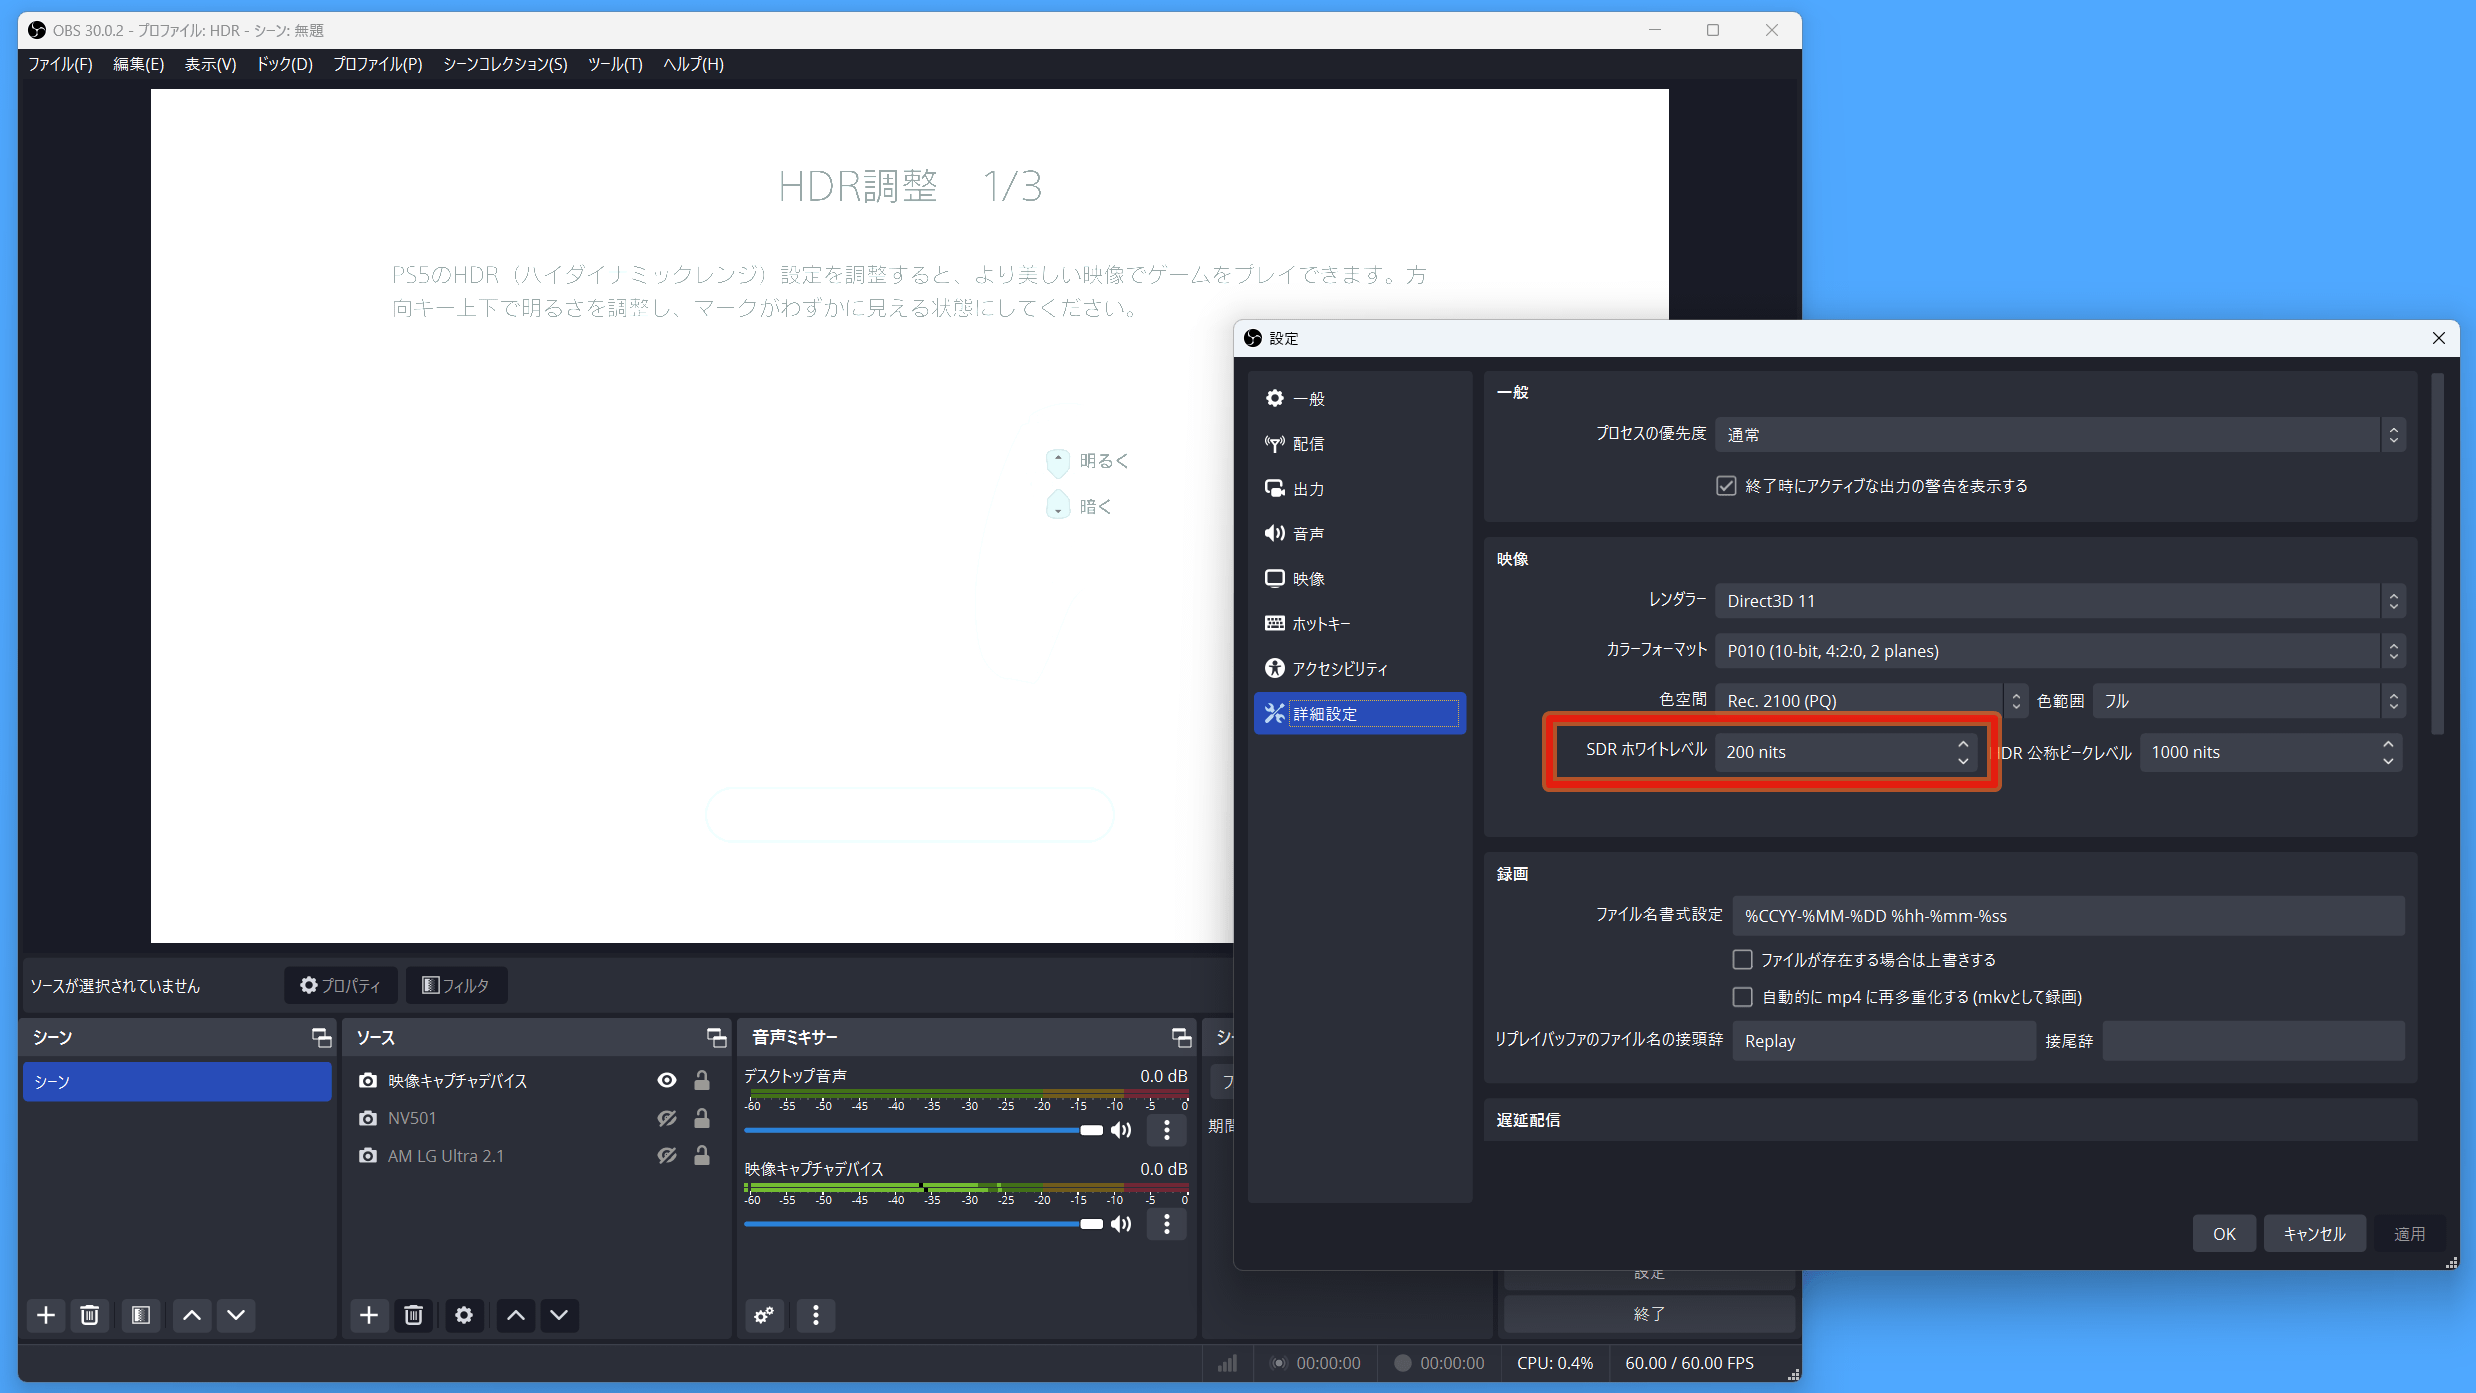Screen dimensions: 2476x1393
Task: Move source down arrow in ソース panel
Action: point(559,1315)
